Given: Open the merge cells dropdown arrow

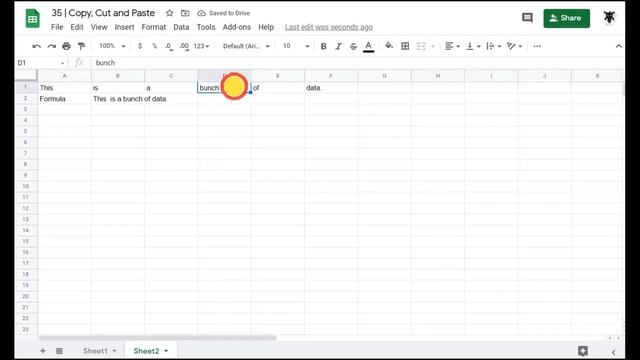Looking at the screenshot, I should tap(433, 47).
